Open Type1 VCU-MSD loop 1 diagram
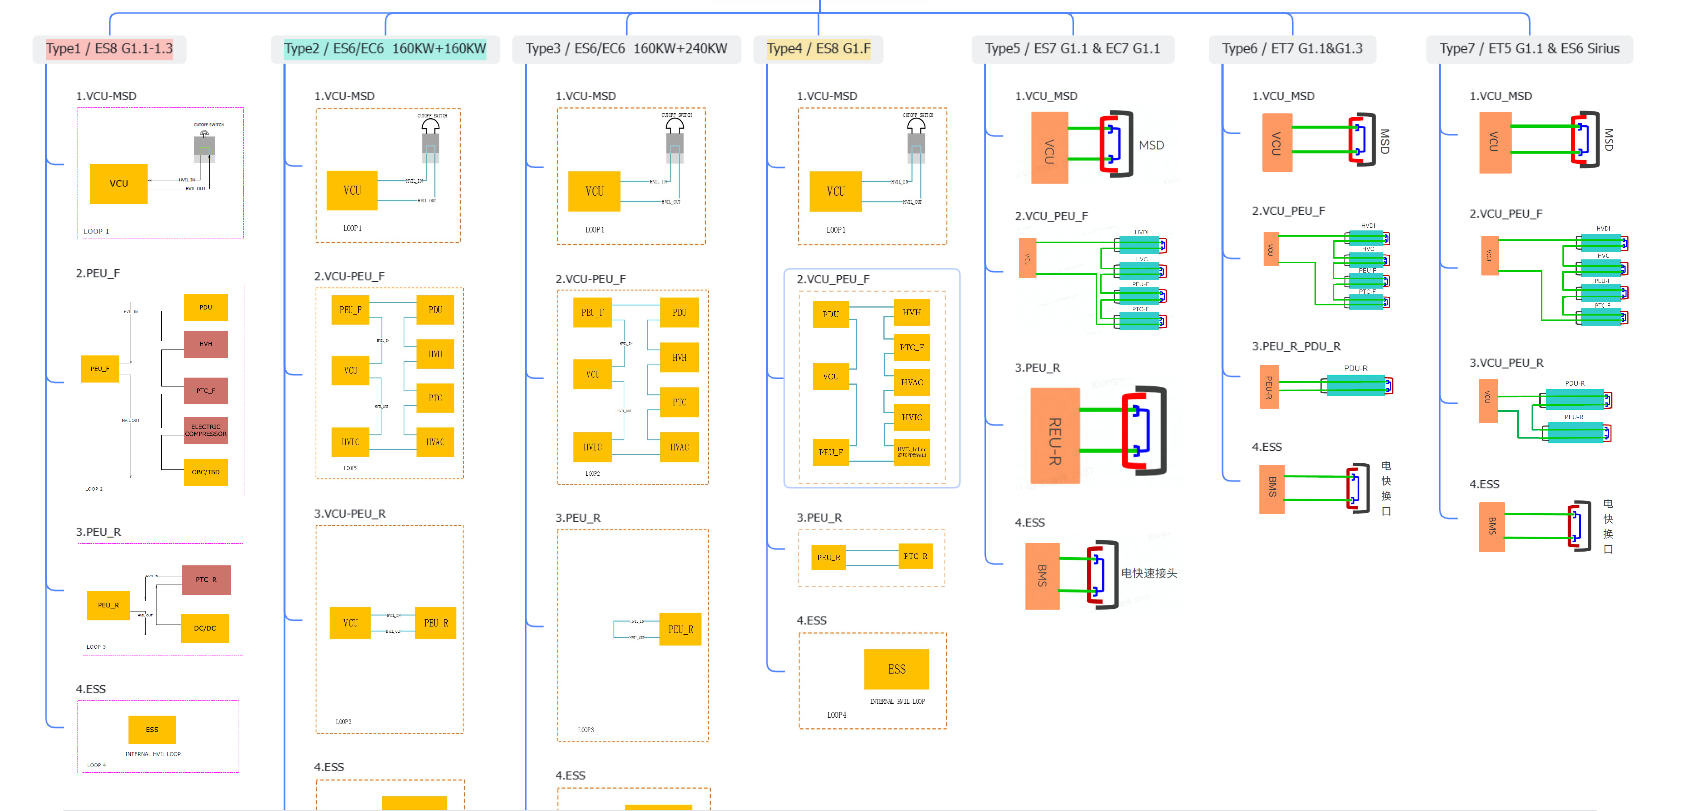 point(160,173)
